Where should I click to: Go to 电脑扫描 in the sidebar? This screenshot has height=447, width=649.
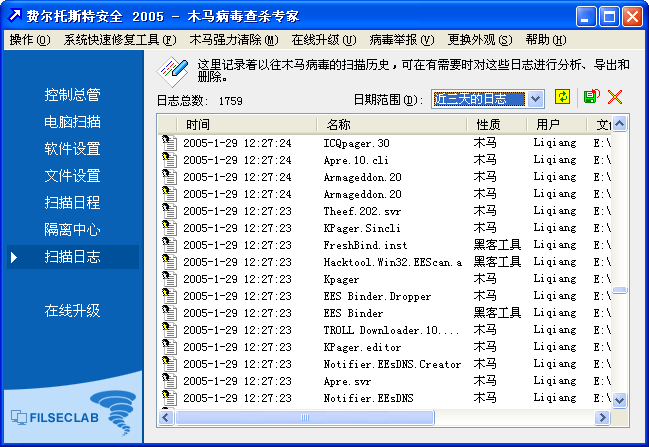[72, 122]
